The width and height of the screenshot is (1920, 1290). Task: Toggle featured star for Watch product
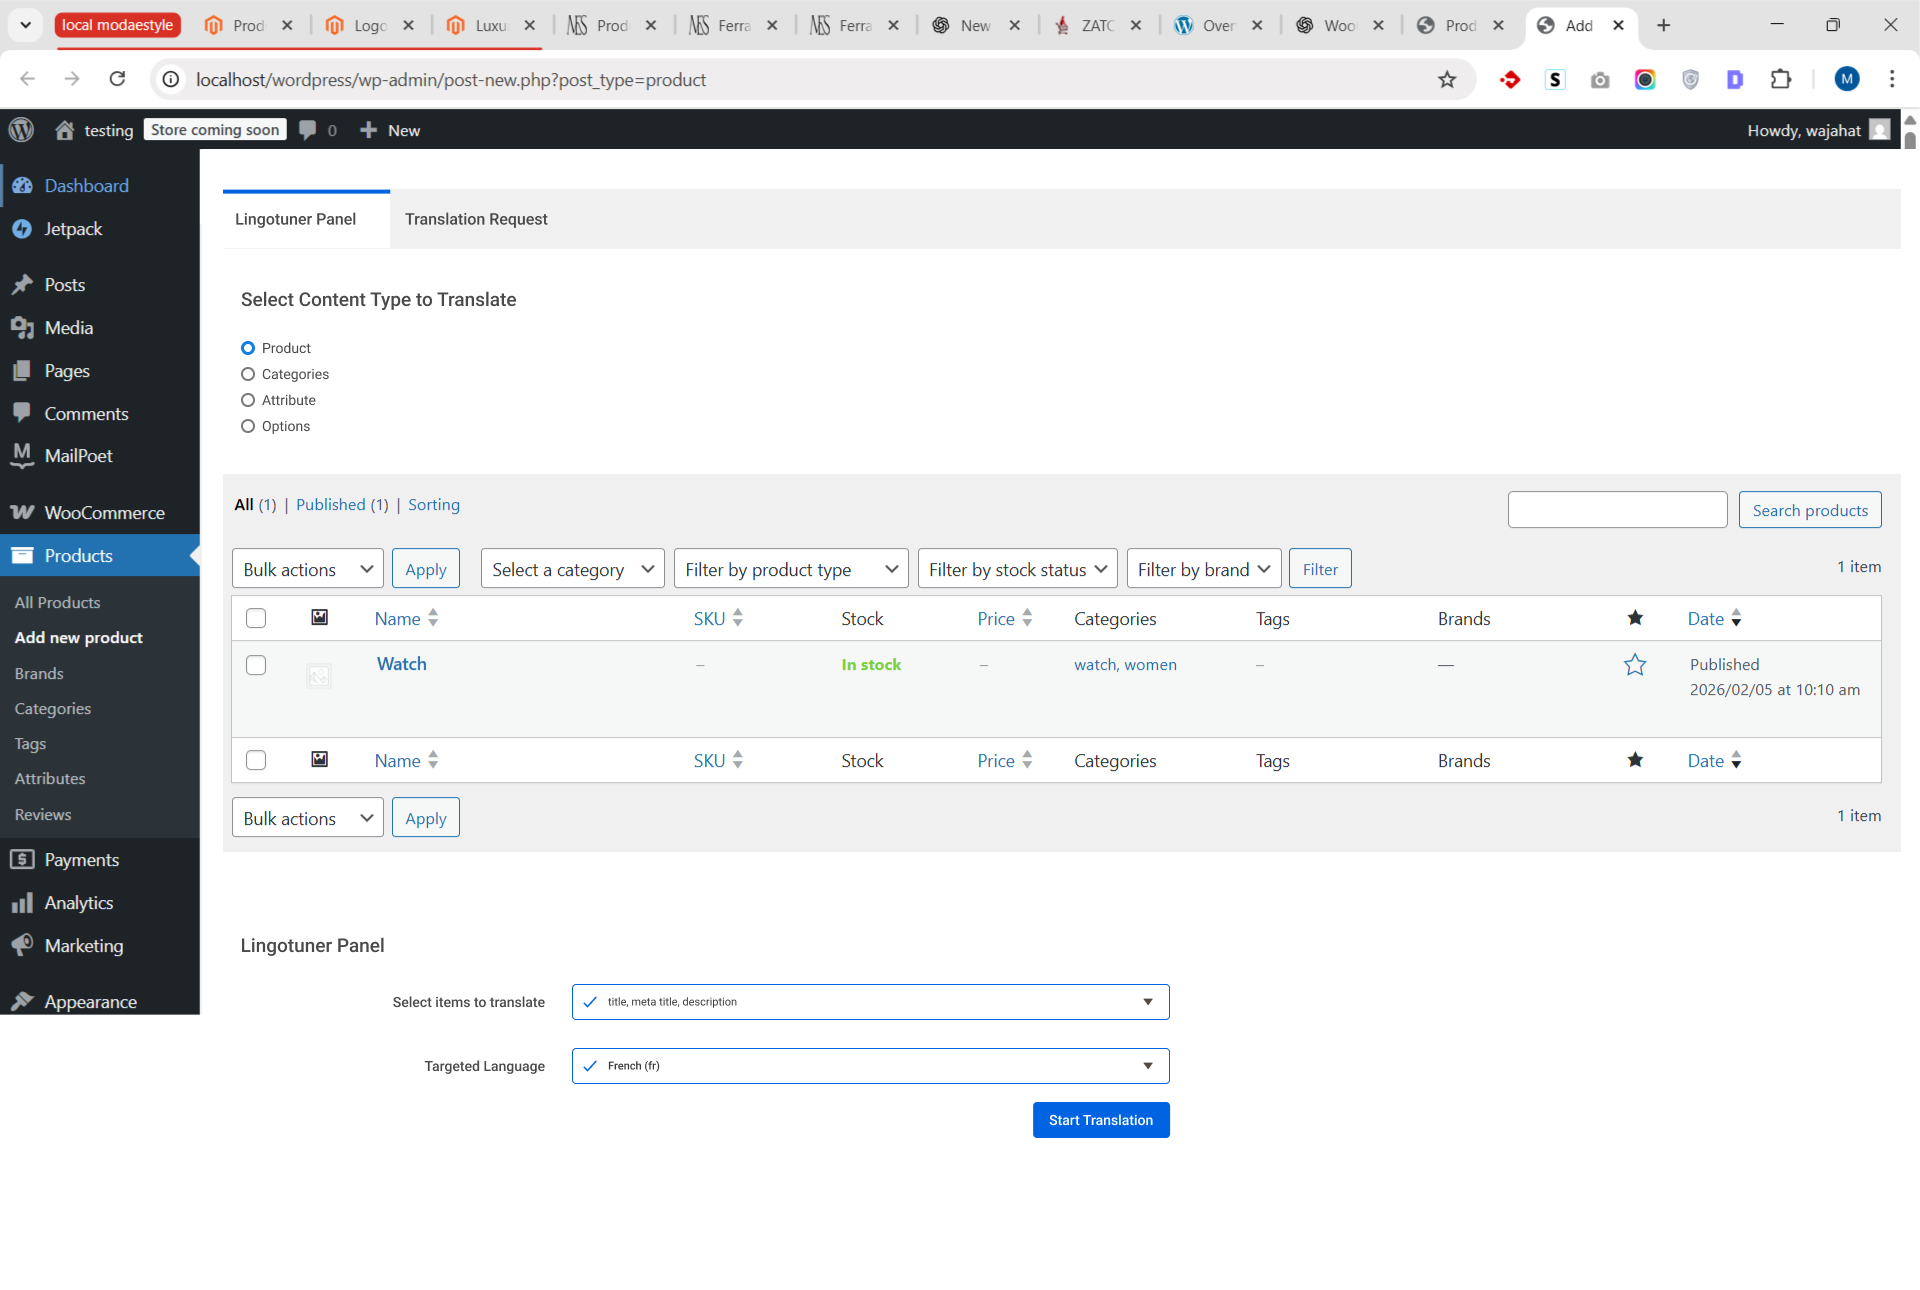[x=1635, y=665]
